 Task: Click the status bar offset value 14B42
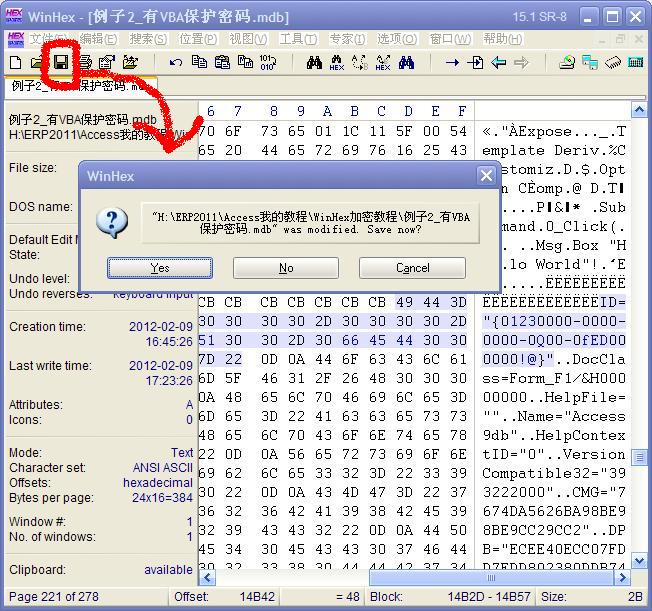tap(257, 597)
